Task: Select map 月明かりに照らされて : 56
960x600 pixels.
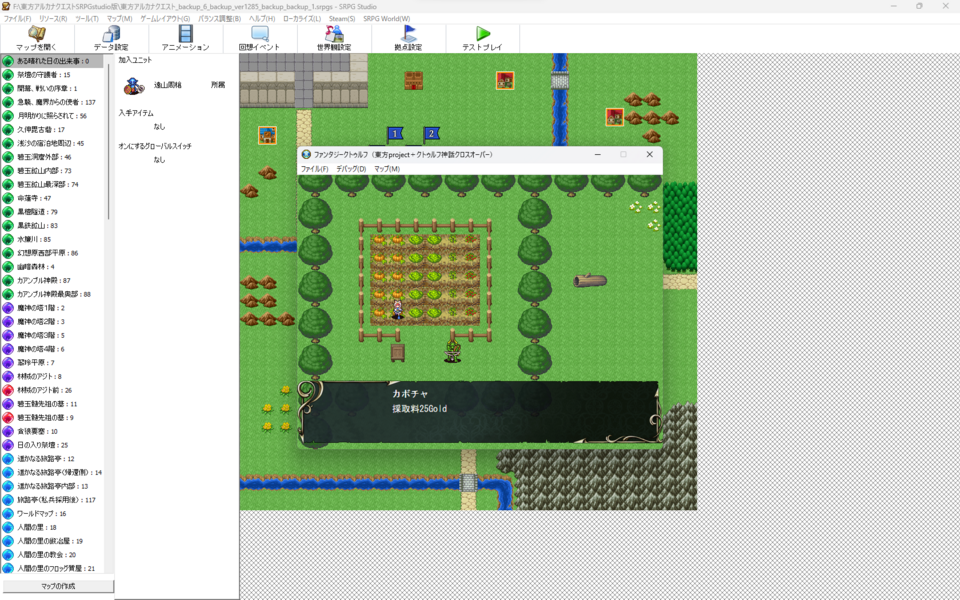Action: click(52, 116)
